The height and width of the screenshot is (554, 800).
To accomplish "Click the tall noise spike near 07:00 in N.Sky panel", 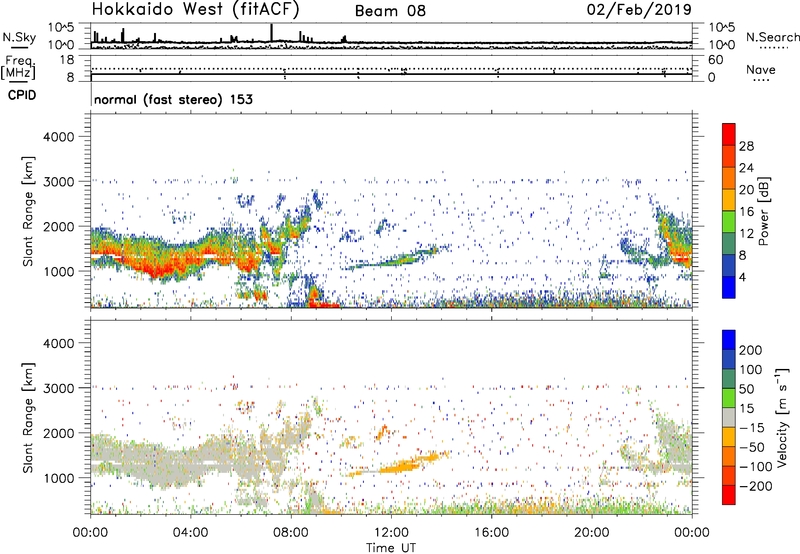I will tap(271, 33).
